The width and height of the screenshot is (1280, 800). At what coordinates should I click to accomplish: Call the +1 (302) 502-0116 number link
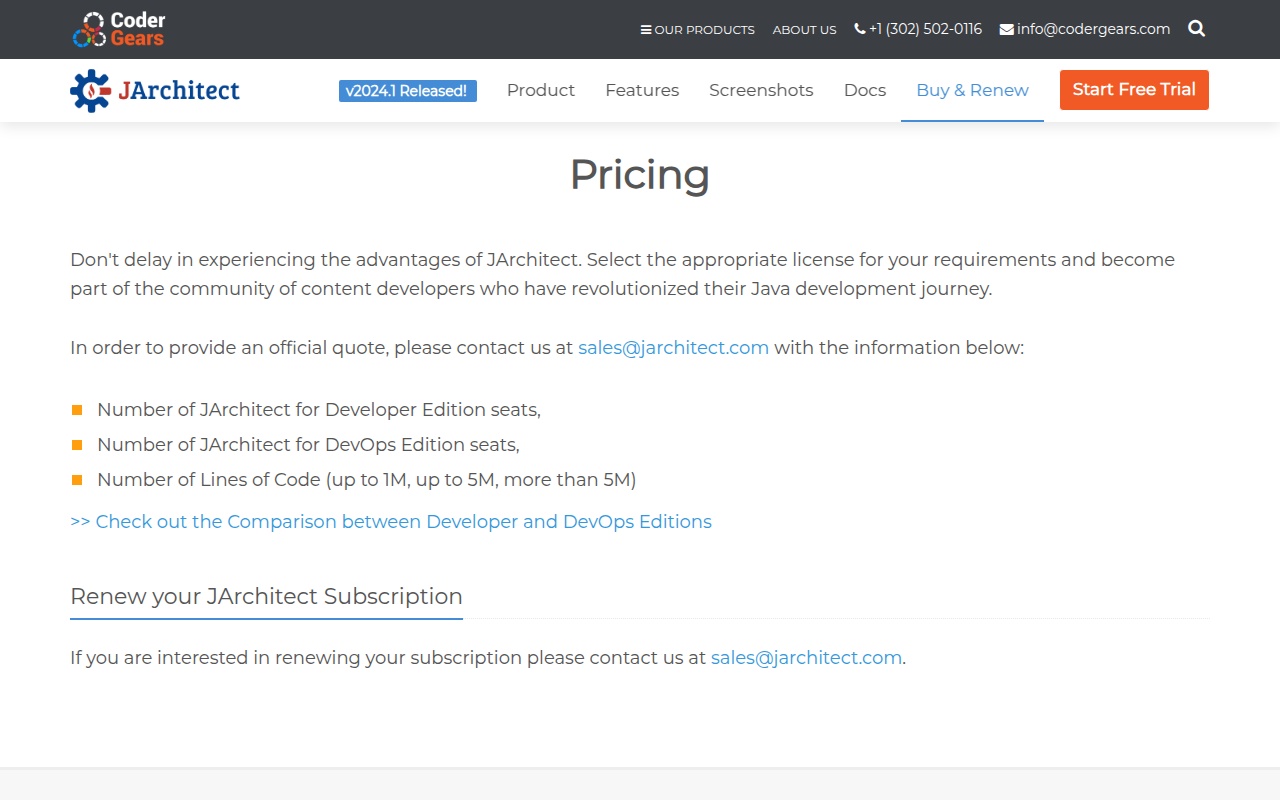click(925, 29)
